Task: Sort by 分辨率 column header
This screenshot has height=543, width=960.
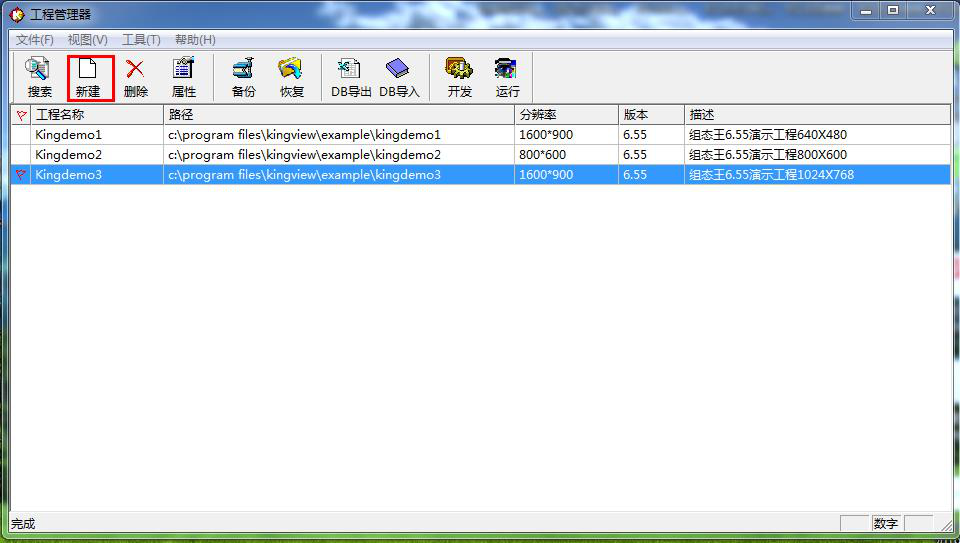Action: [565, 115]
